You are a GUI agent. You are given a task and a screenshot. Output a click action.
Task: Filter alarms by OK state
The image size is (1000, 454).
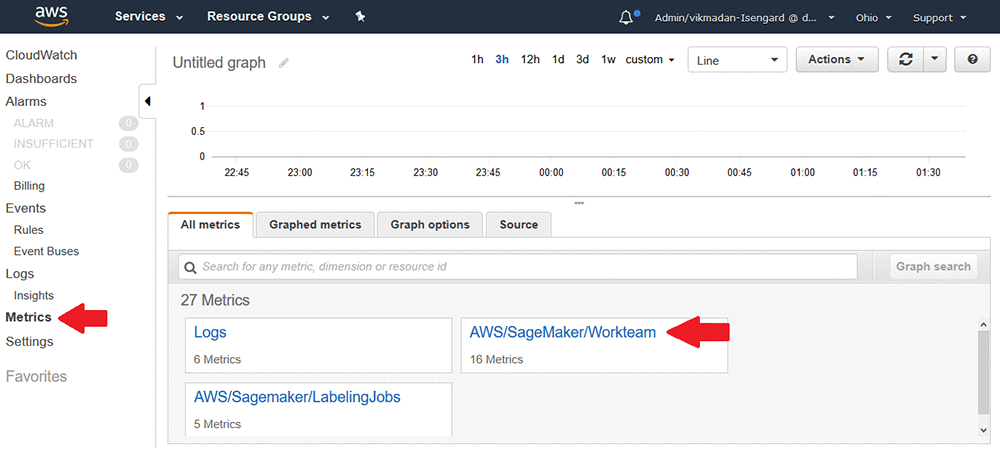[x=22, y=165]
